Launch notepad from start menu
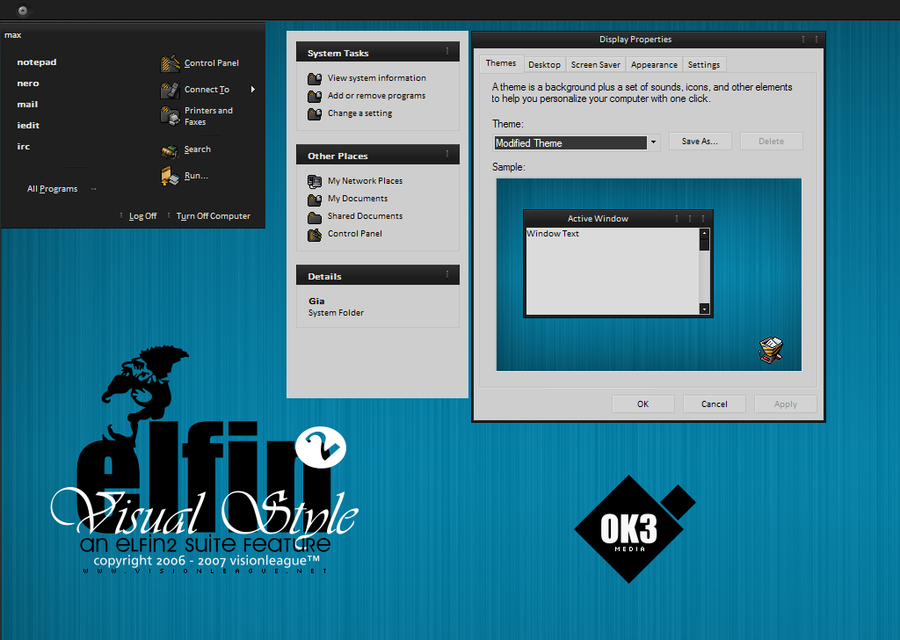Viewport: 900px width, 640px height. tap(37, 62)
